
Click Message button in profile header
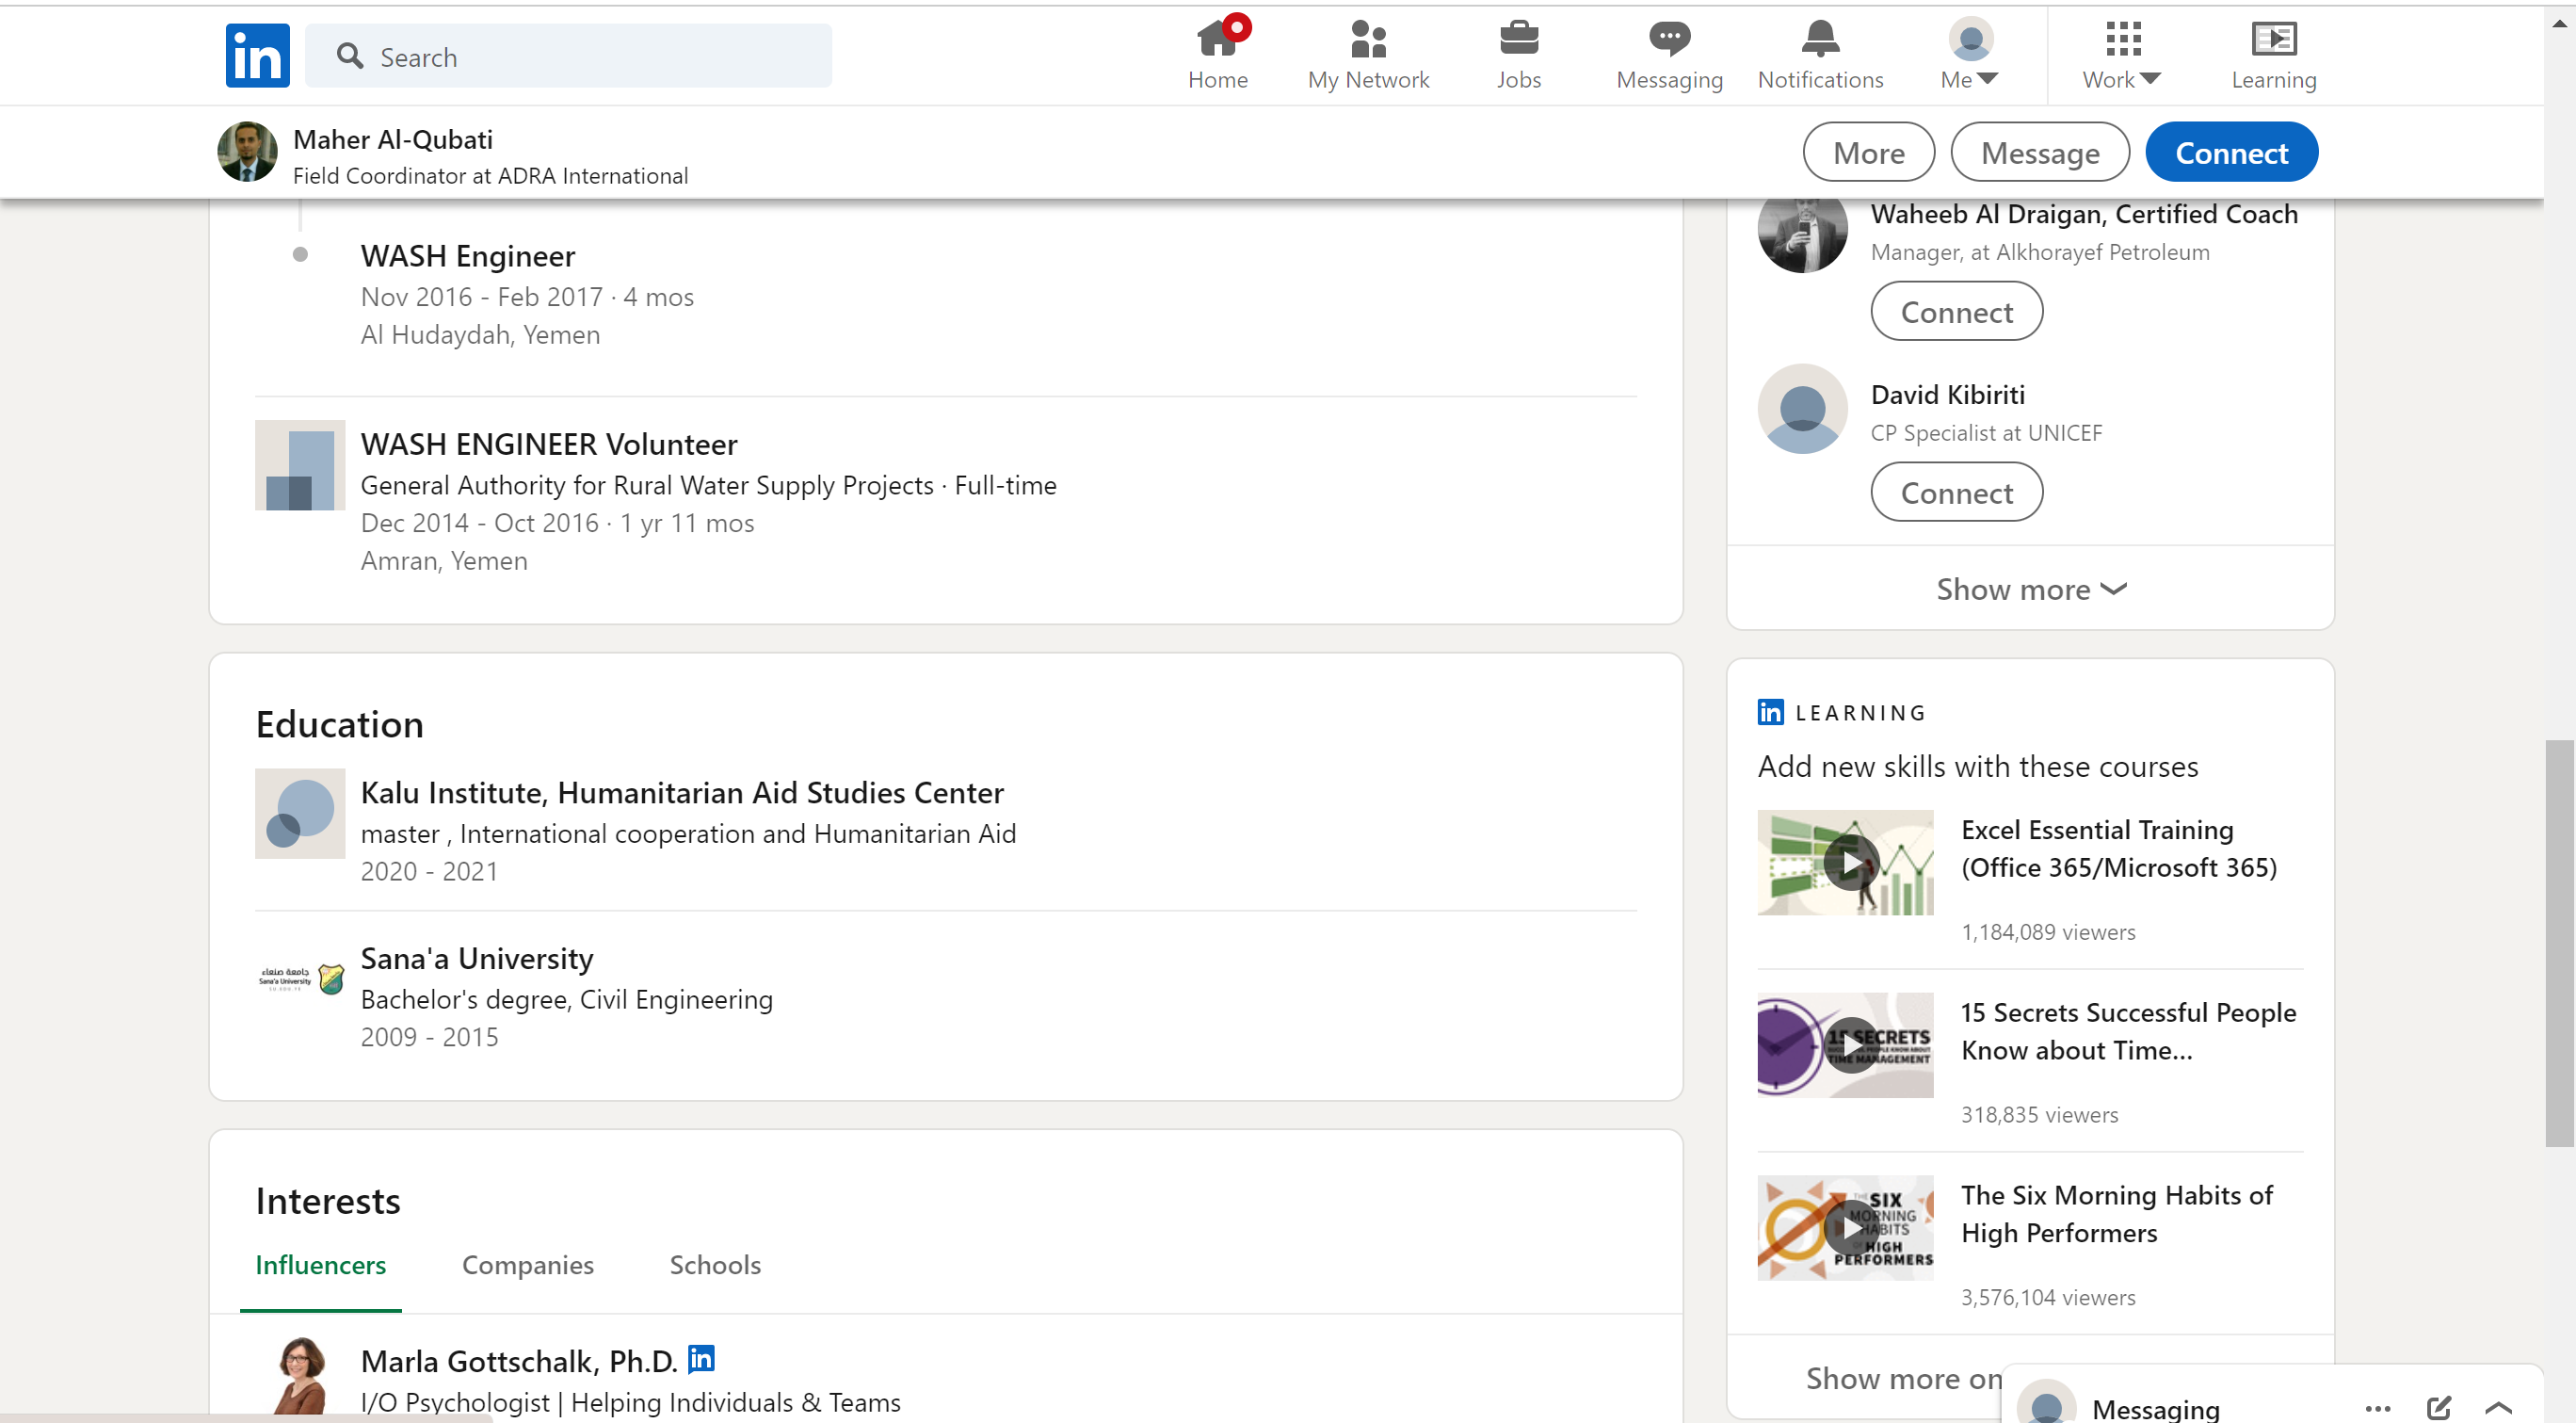pos(2039,153)
